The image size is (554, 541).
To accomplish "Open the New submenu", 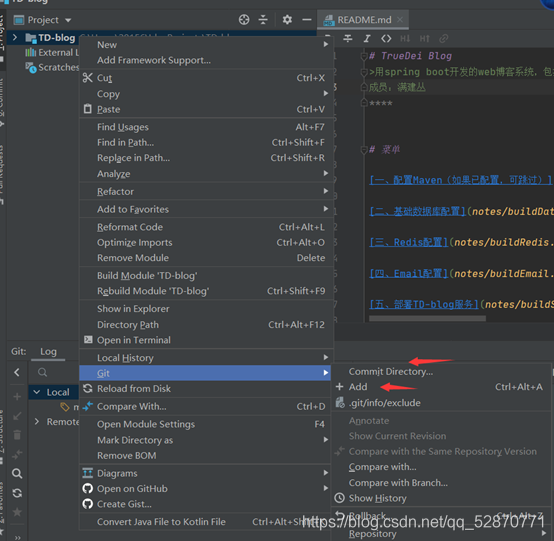I will click(206, 45).
